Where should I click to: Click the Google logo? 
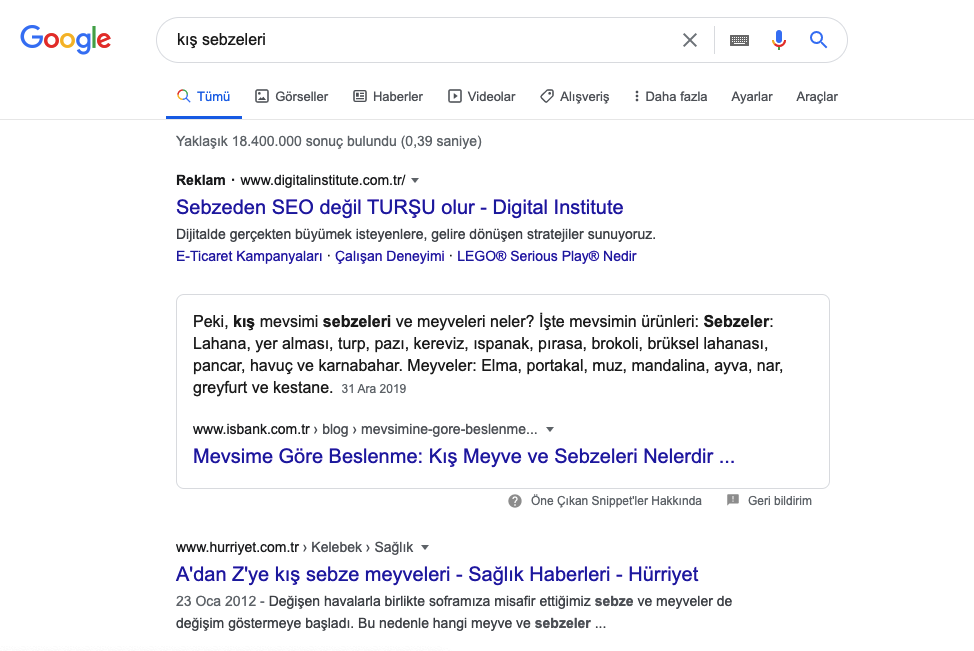[66, 40]
